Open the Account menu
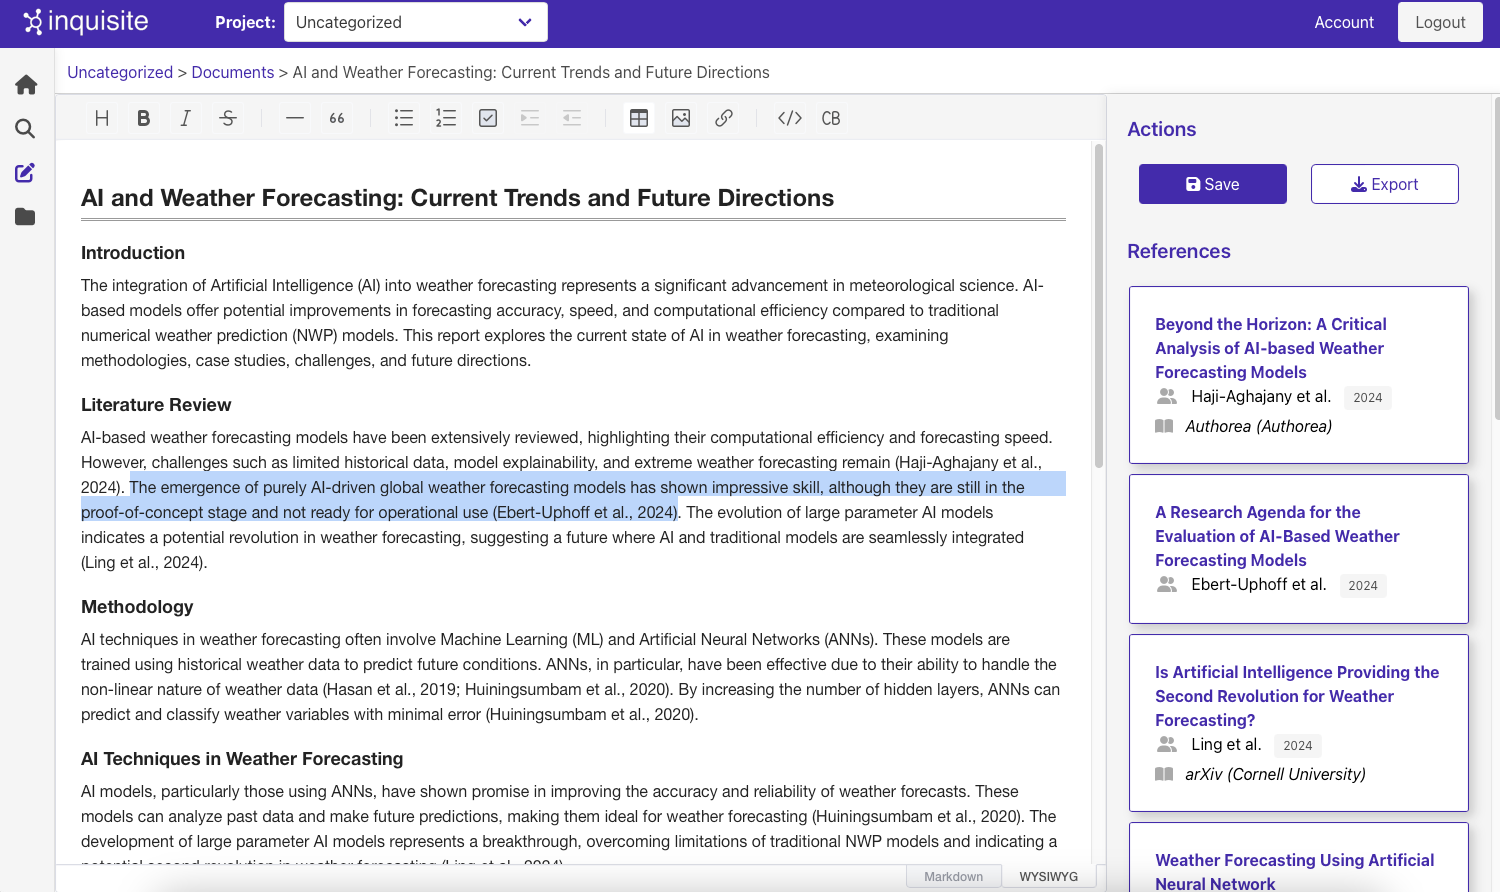 pos(1344,22)
